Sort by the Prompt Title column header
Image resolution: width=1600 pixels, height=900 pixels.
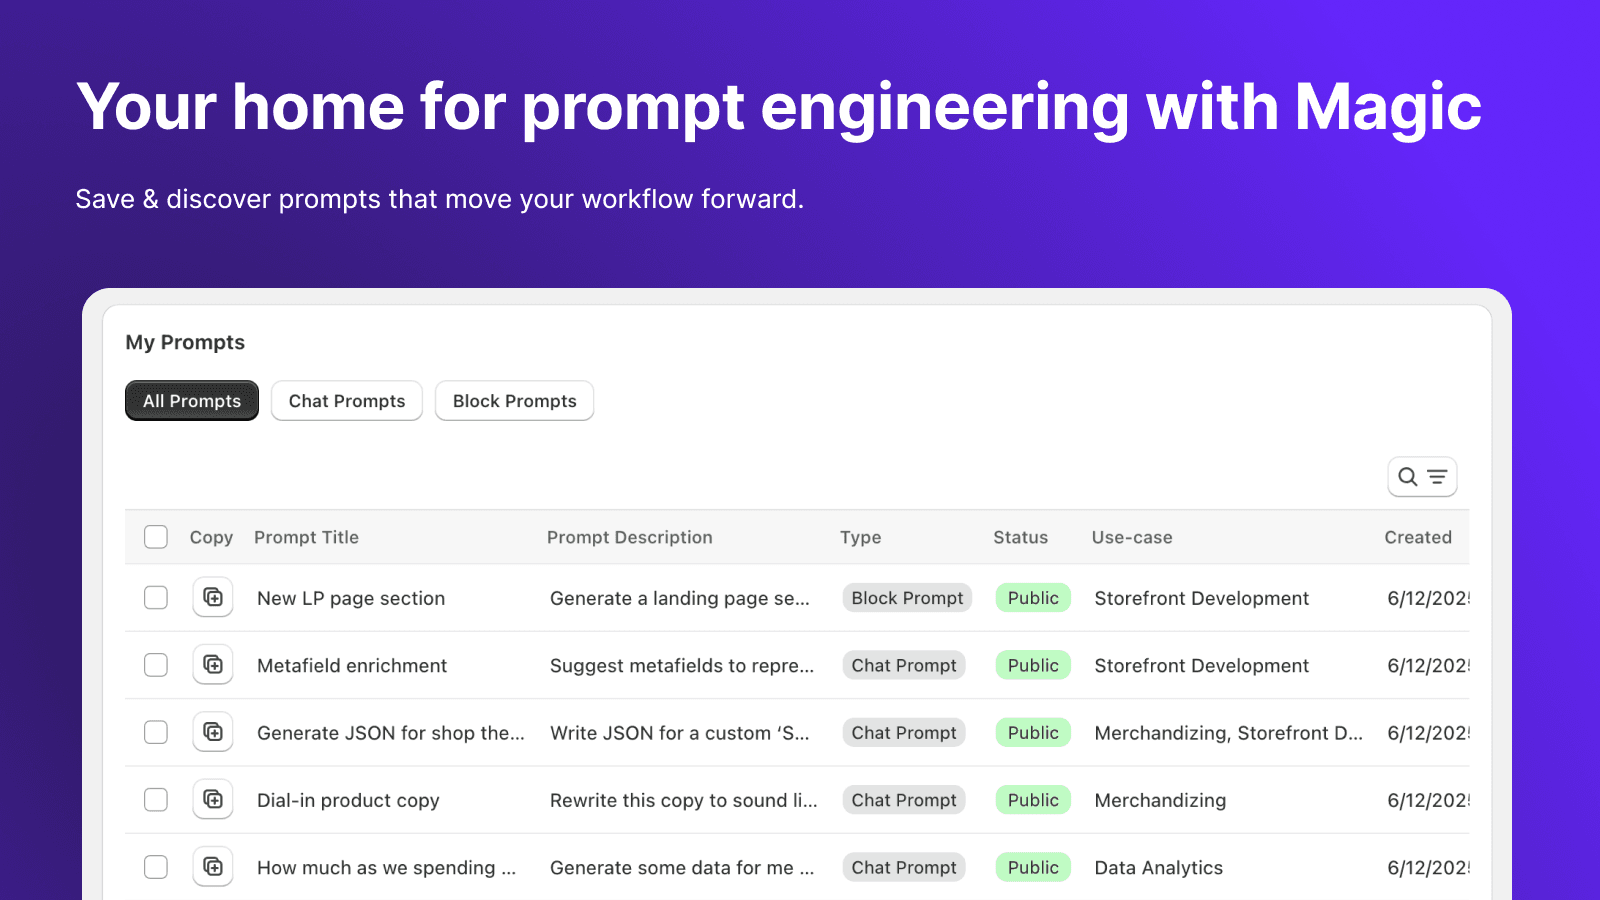pos(306,537)
